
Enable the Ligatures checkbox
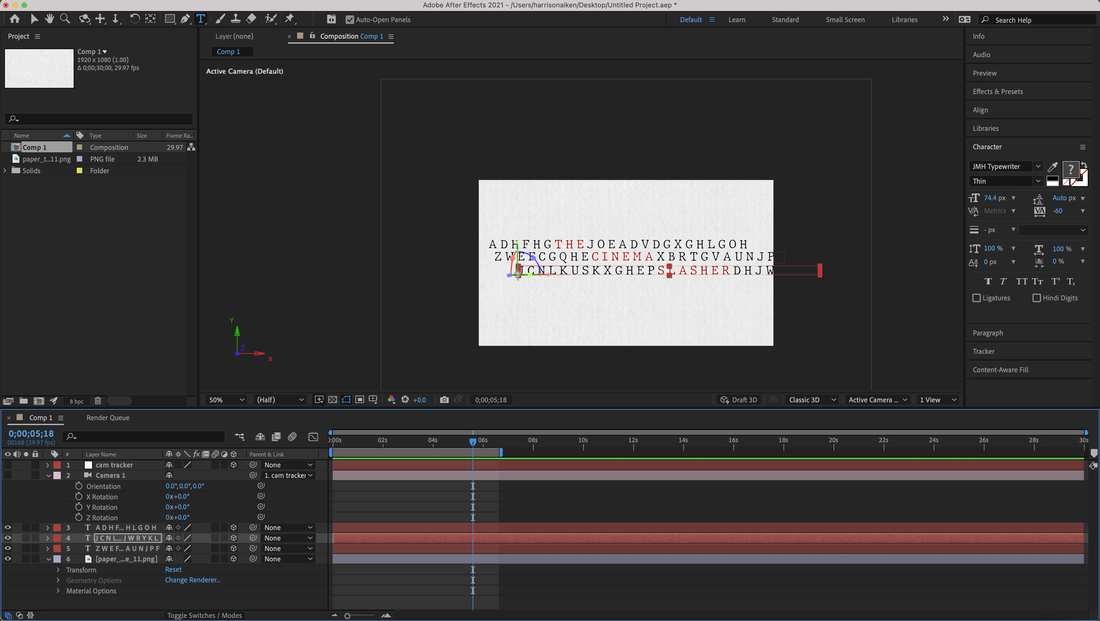click(977, 298)
